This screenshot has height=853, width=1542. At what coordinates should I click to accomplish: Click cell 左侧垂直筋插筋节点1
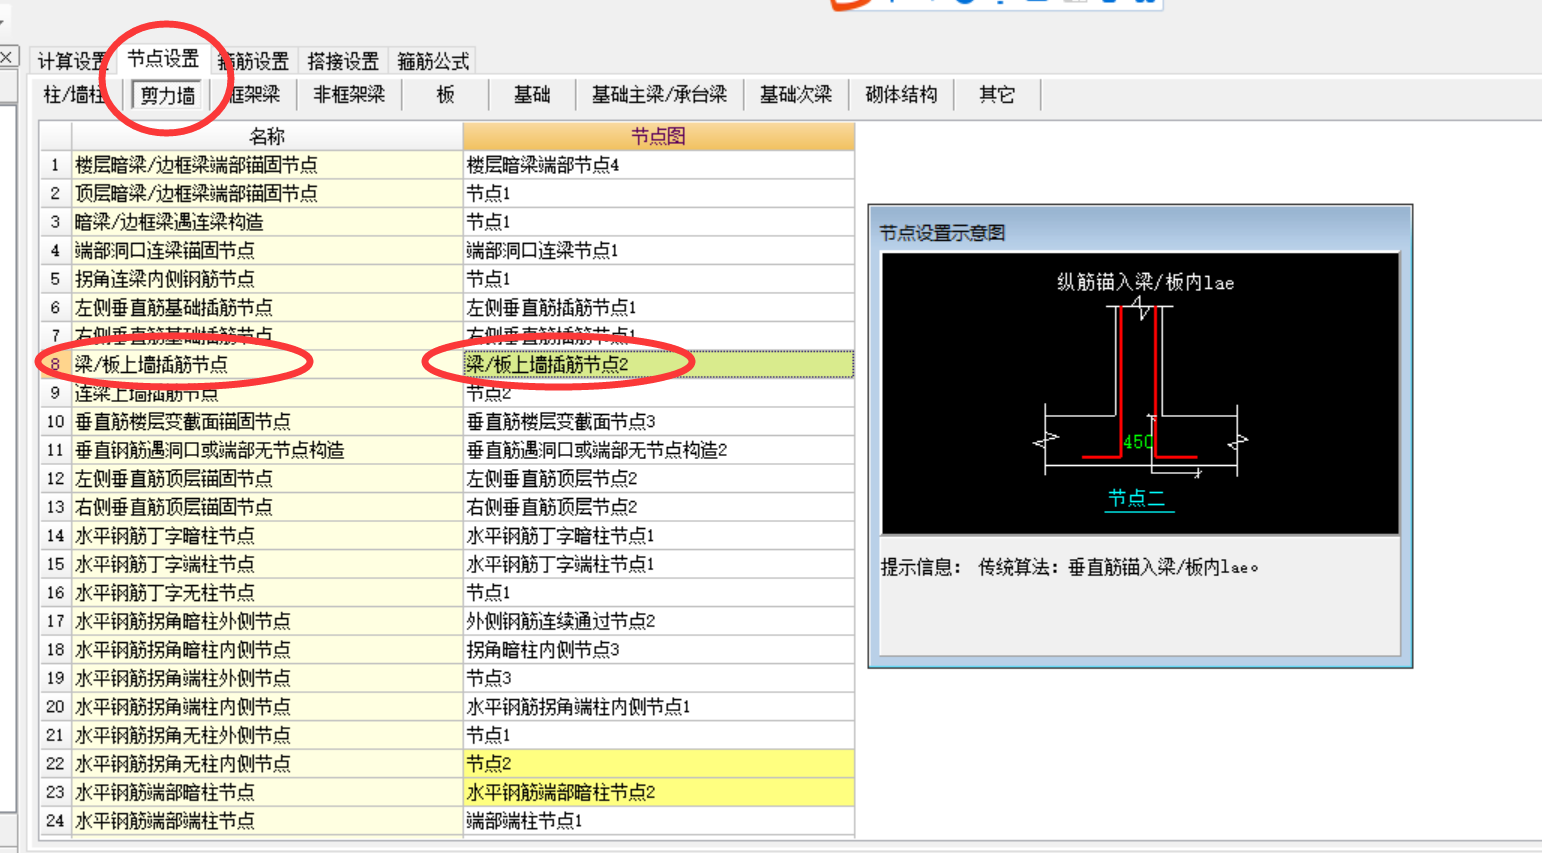(x=658, y=307)
